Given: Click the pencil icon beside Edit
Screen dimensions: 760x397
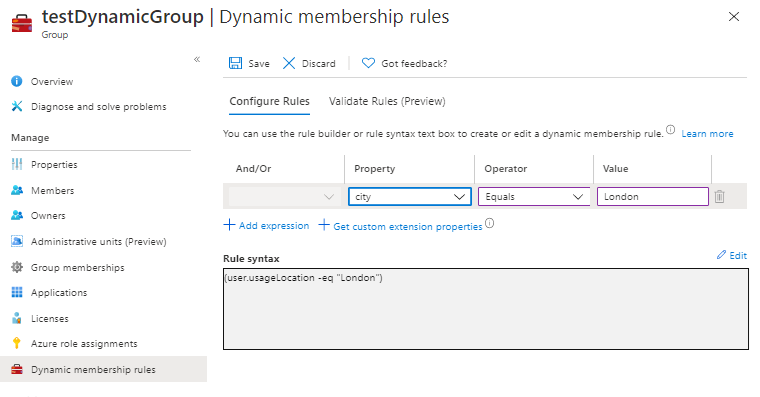Looking at the screenshot, I should (721, 254).
